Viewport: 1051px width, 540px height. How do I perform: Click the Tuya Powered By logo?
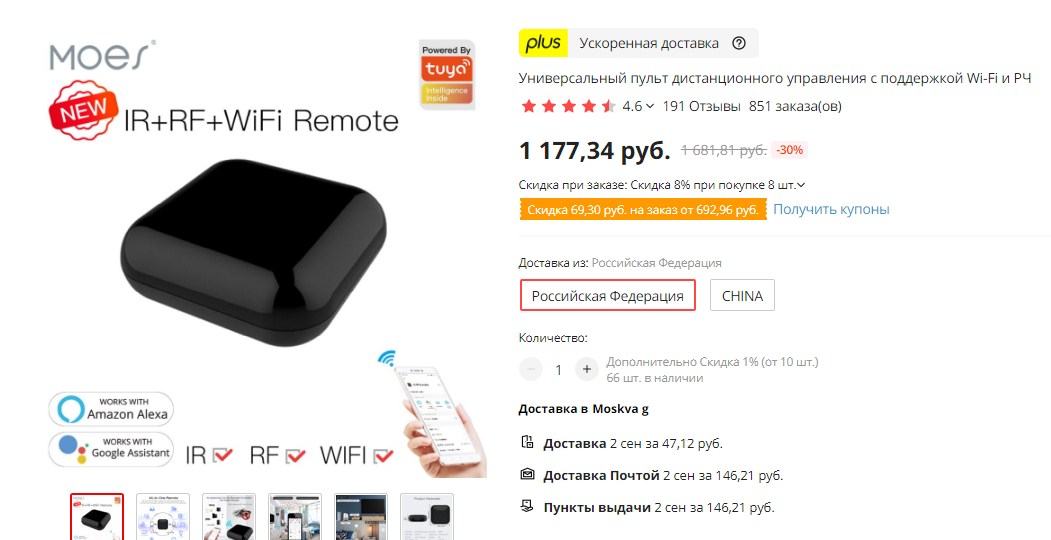pyautogui.click(x=446, y=74)
